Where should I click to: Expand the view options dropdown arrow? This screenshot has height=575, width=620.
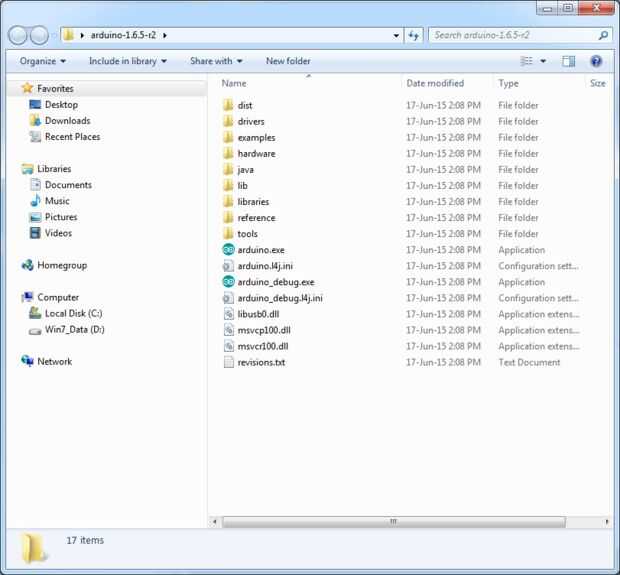click(543, 61)
